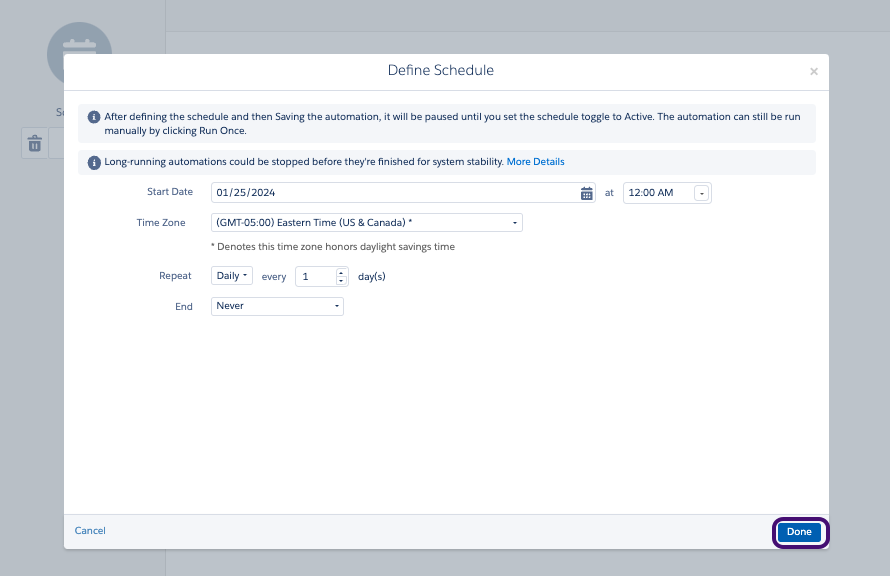Click the down arrow to decrease day interval
The width and height of the screenshot is (890, 576).
click(341, 280)
